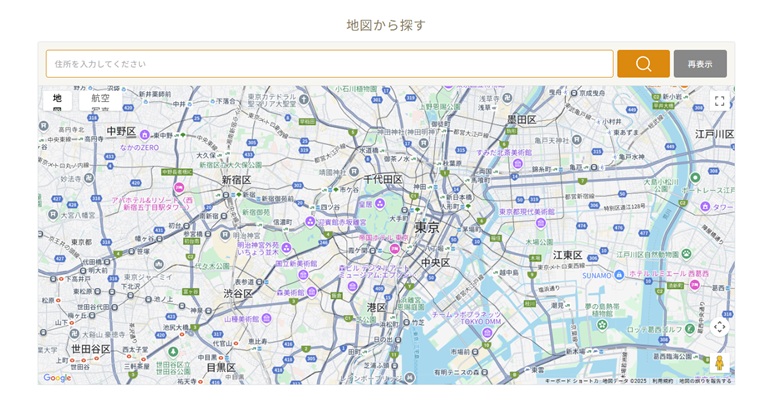This screenshot has height=400, width=774.
Task: Click the 中野区 ward label
Action: tap(121, 131)
